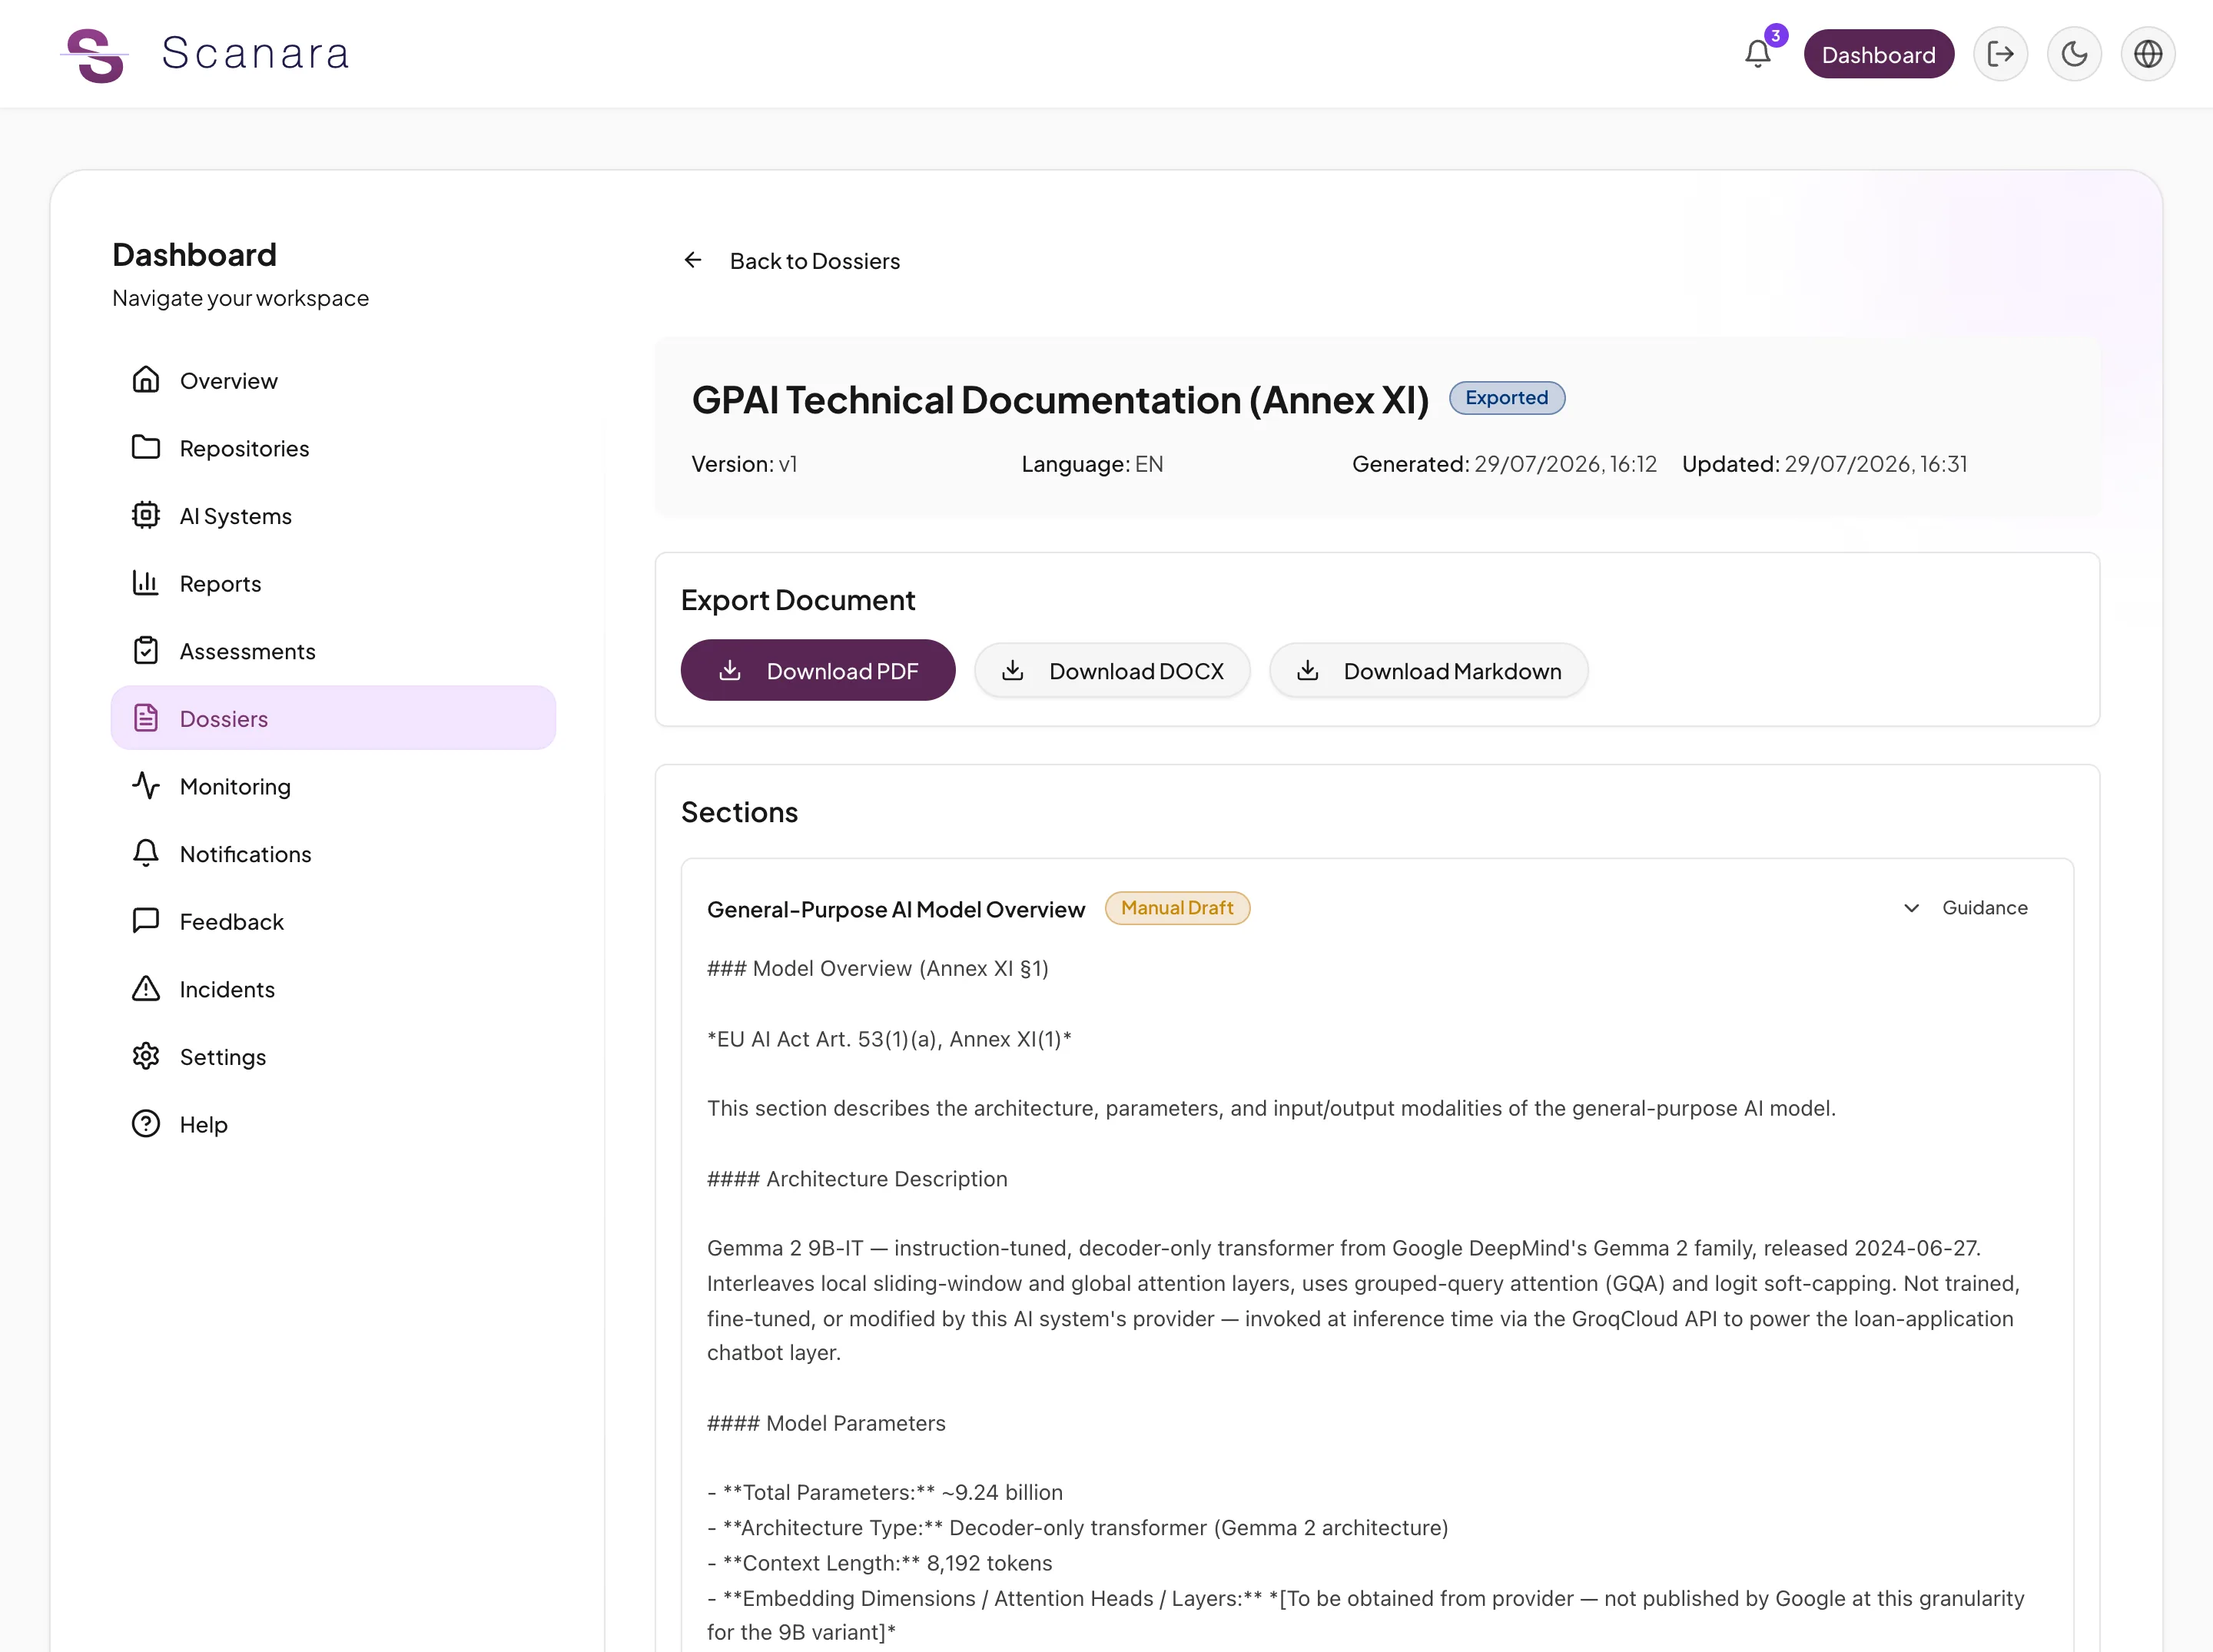The height and width of the screenshot is (1652, 2213).
Task: Click the Sections heading
Action: point(739,812)
